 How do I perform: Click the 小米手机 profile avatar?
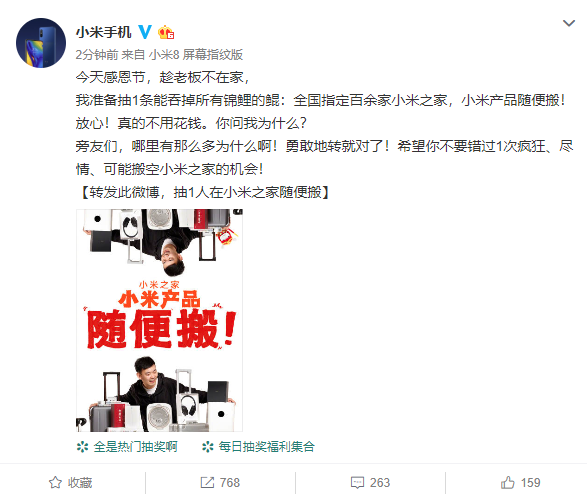41,43
